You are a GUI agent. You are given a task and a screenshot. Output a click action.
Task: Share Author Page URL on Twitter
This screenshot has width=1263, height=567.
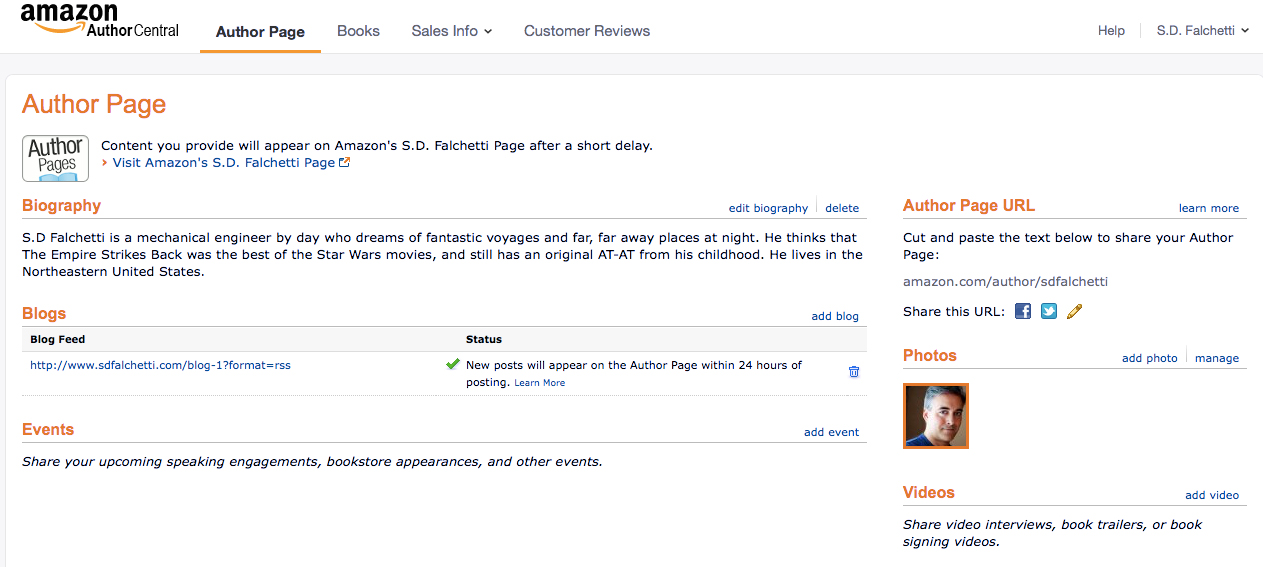(1049, 311)
